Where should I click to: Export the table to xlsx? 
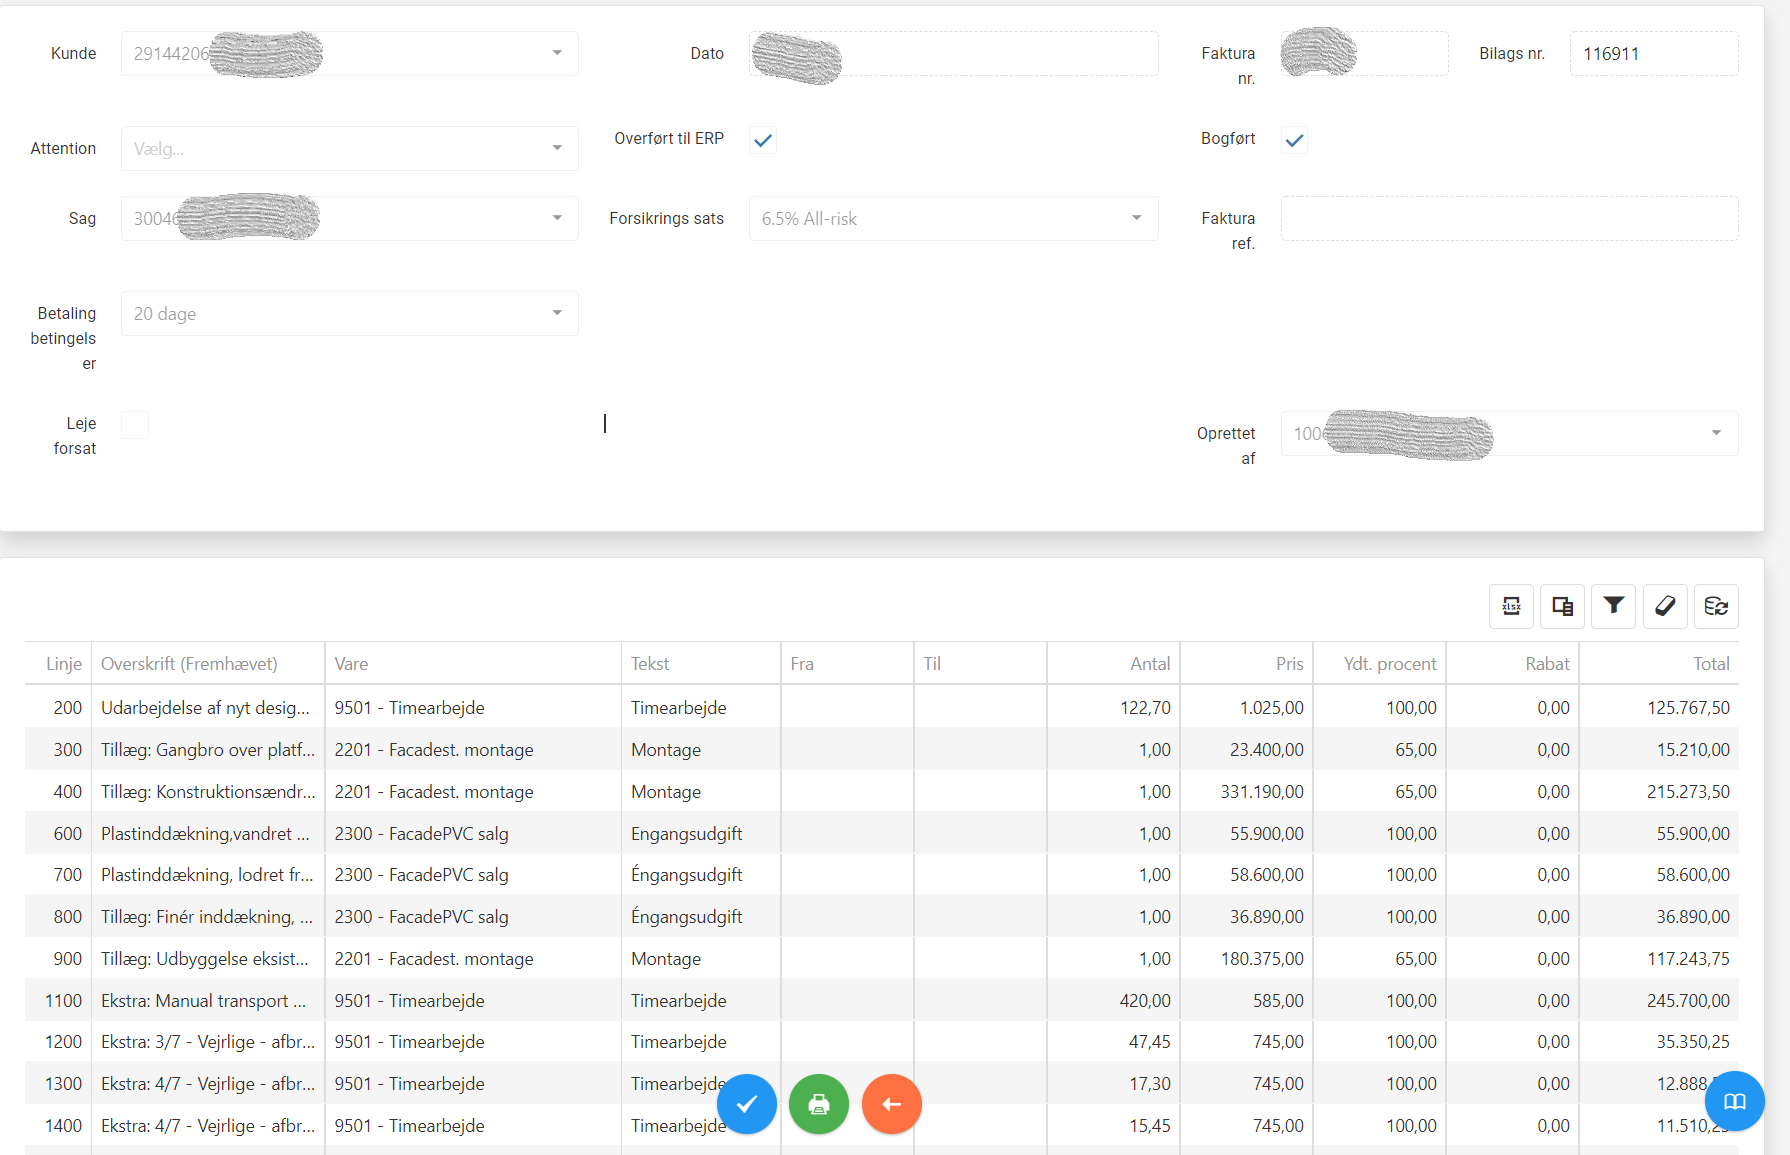pyautogui.click(x=1511, y=606)
